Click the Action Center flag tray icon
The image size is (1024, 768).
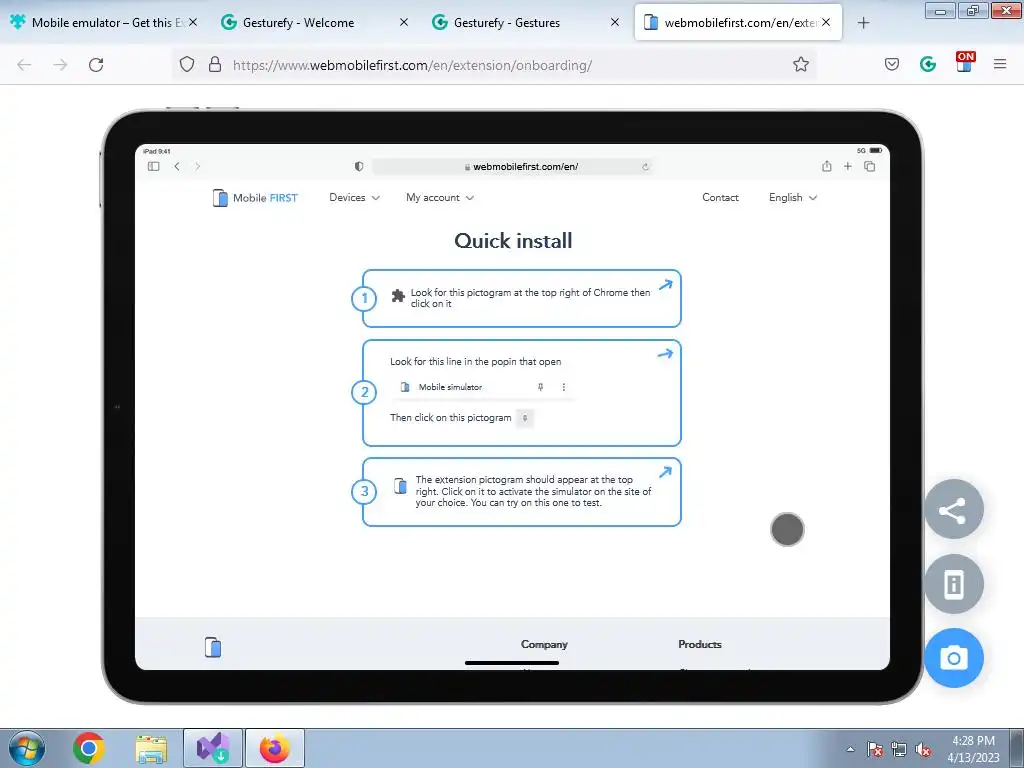click(875, 750)
